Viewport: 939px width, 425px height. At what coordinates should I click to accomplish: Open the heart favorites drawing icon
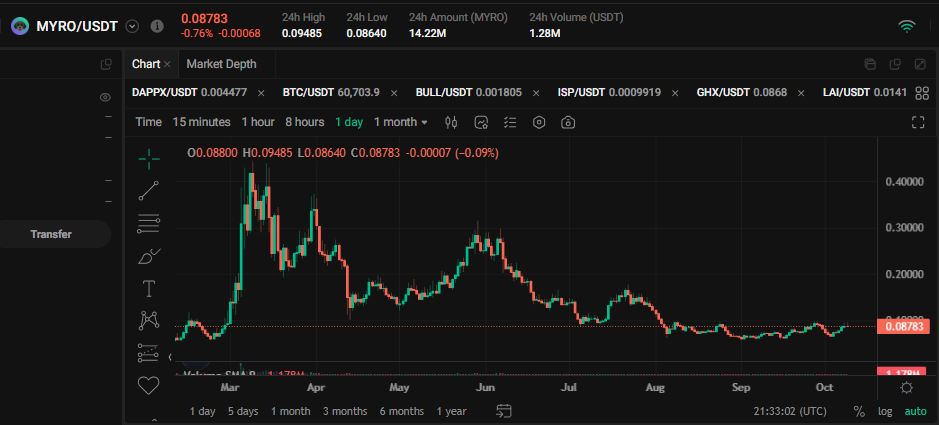tap(149, 385)
